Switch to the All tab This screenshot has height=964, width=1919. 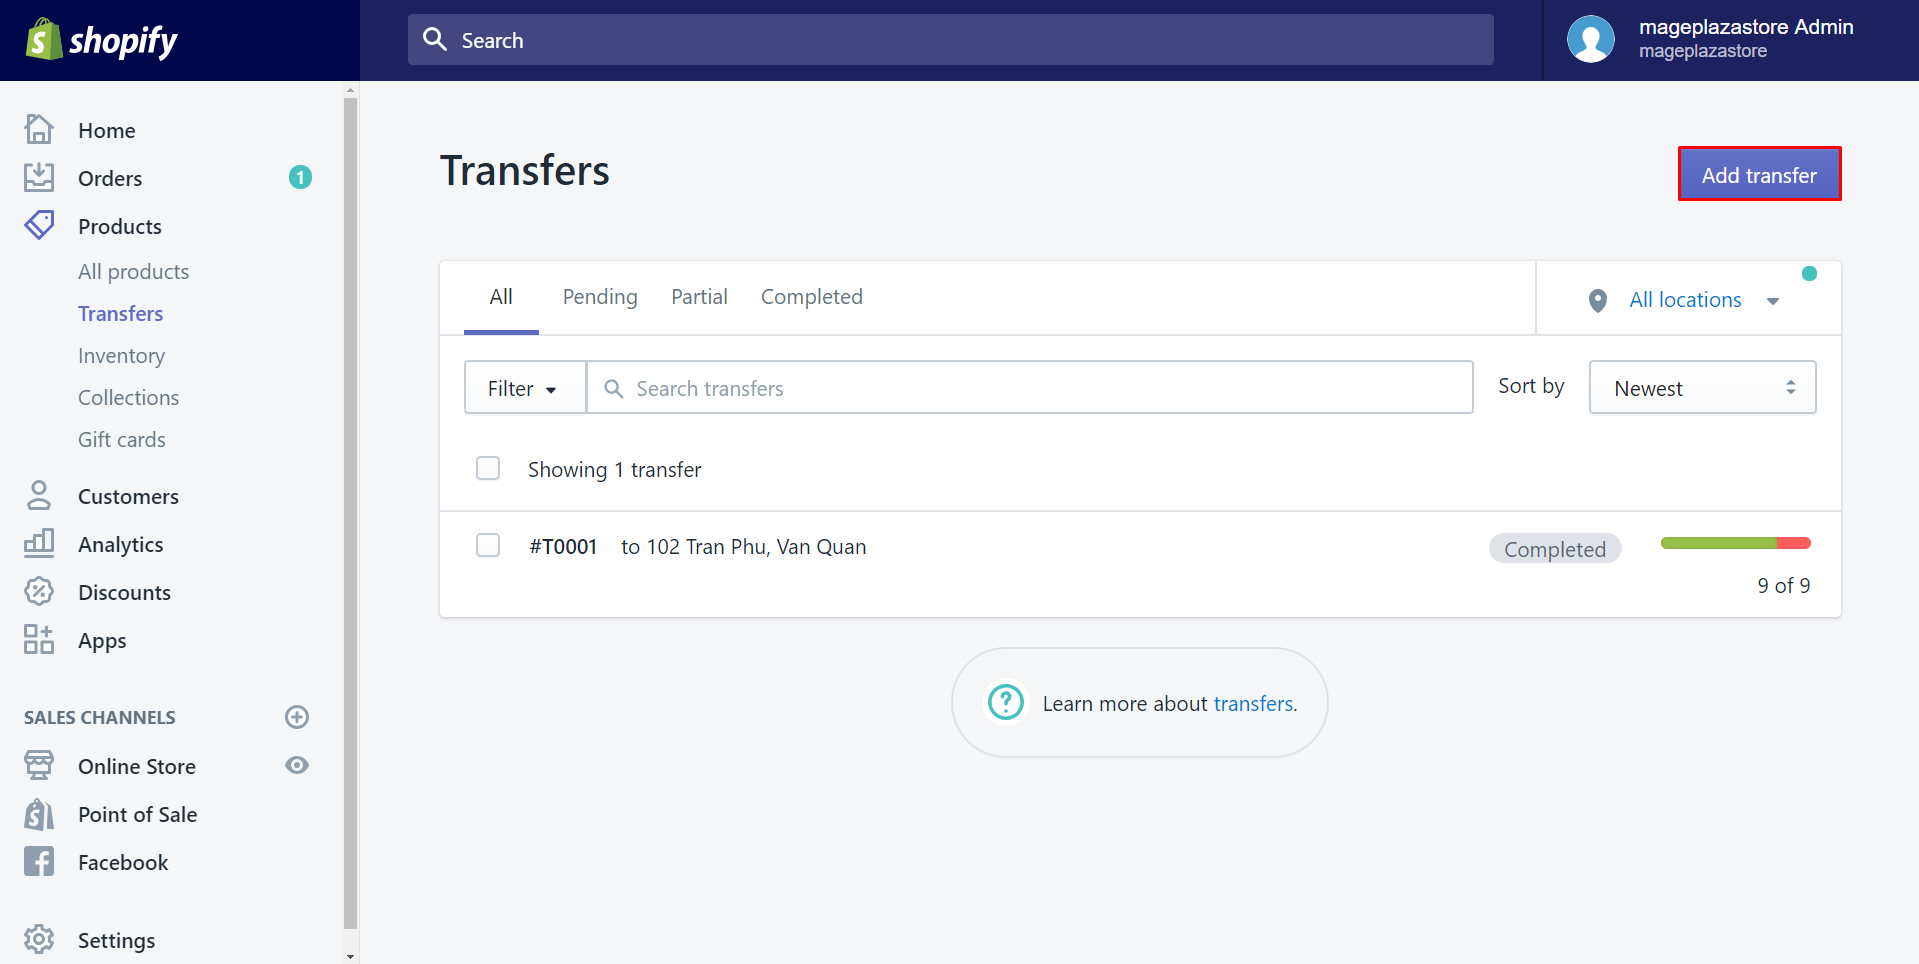point(501,297)
